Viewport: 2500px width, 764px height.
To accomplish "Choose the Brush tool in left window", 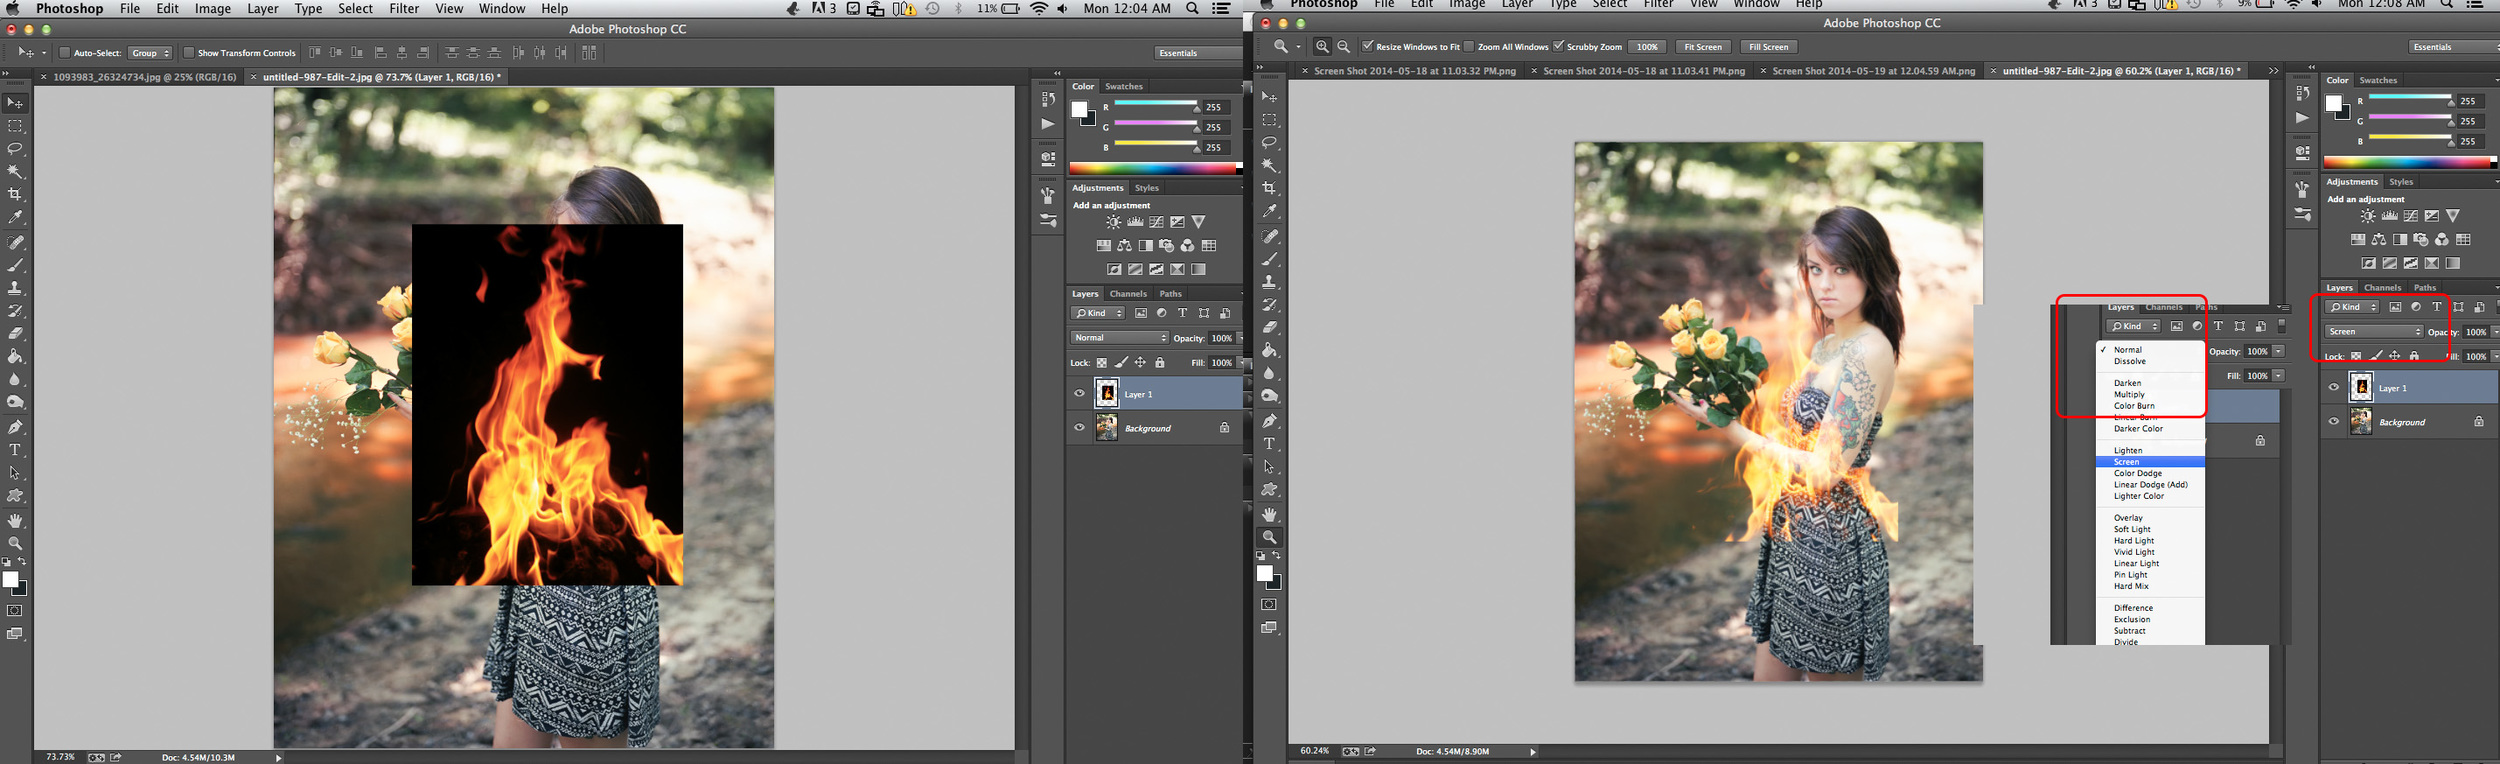I will click(15, 265).
